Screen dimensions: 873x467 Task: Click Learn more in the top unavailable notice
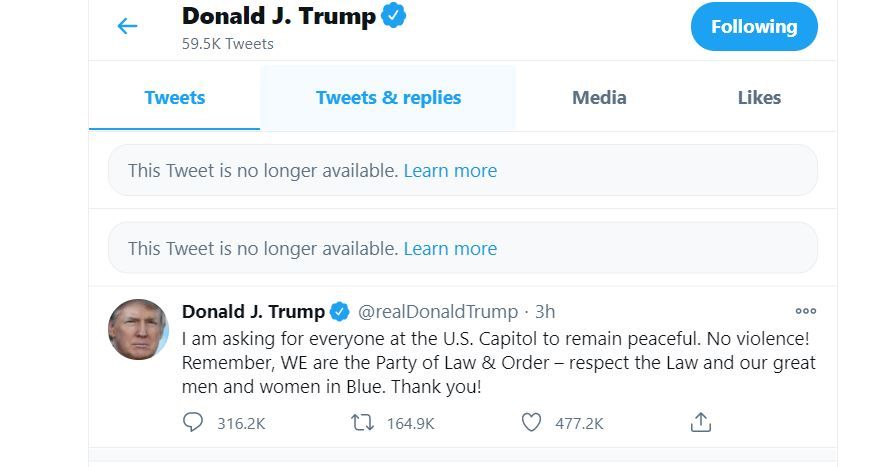(x=450, y=171)
